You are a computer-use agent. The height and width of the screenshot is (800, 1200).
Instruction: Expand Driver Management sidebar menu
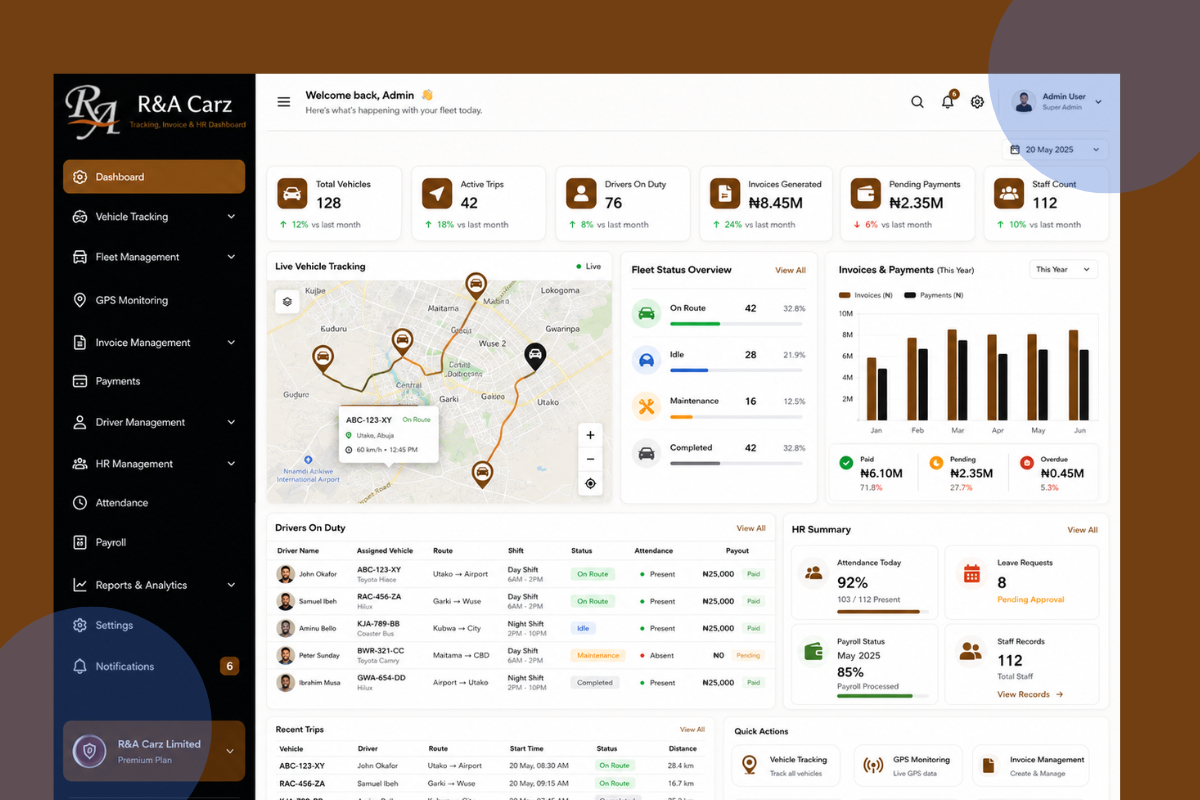[x=231, y=422]
